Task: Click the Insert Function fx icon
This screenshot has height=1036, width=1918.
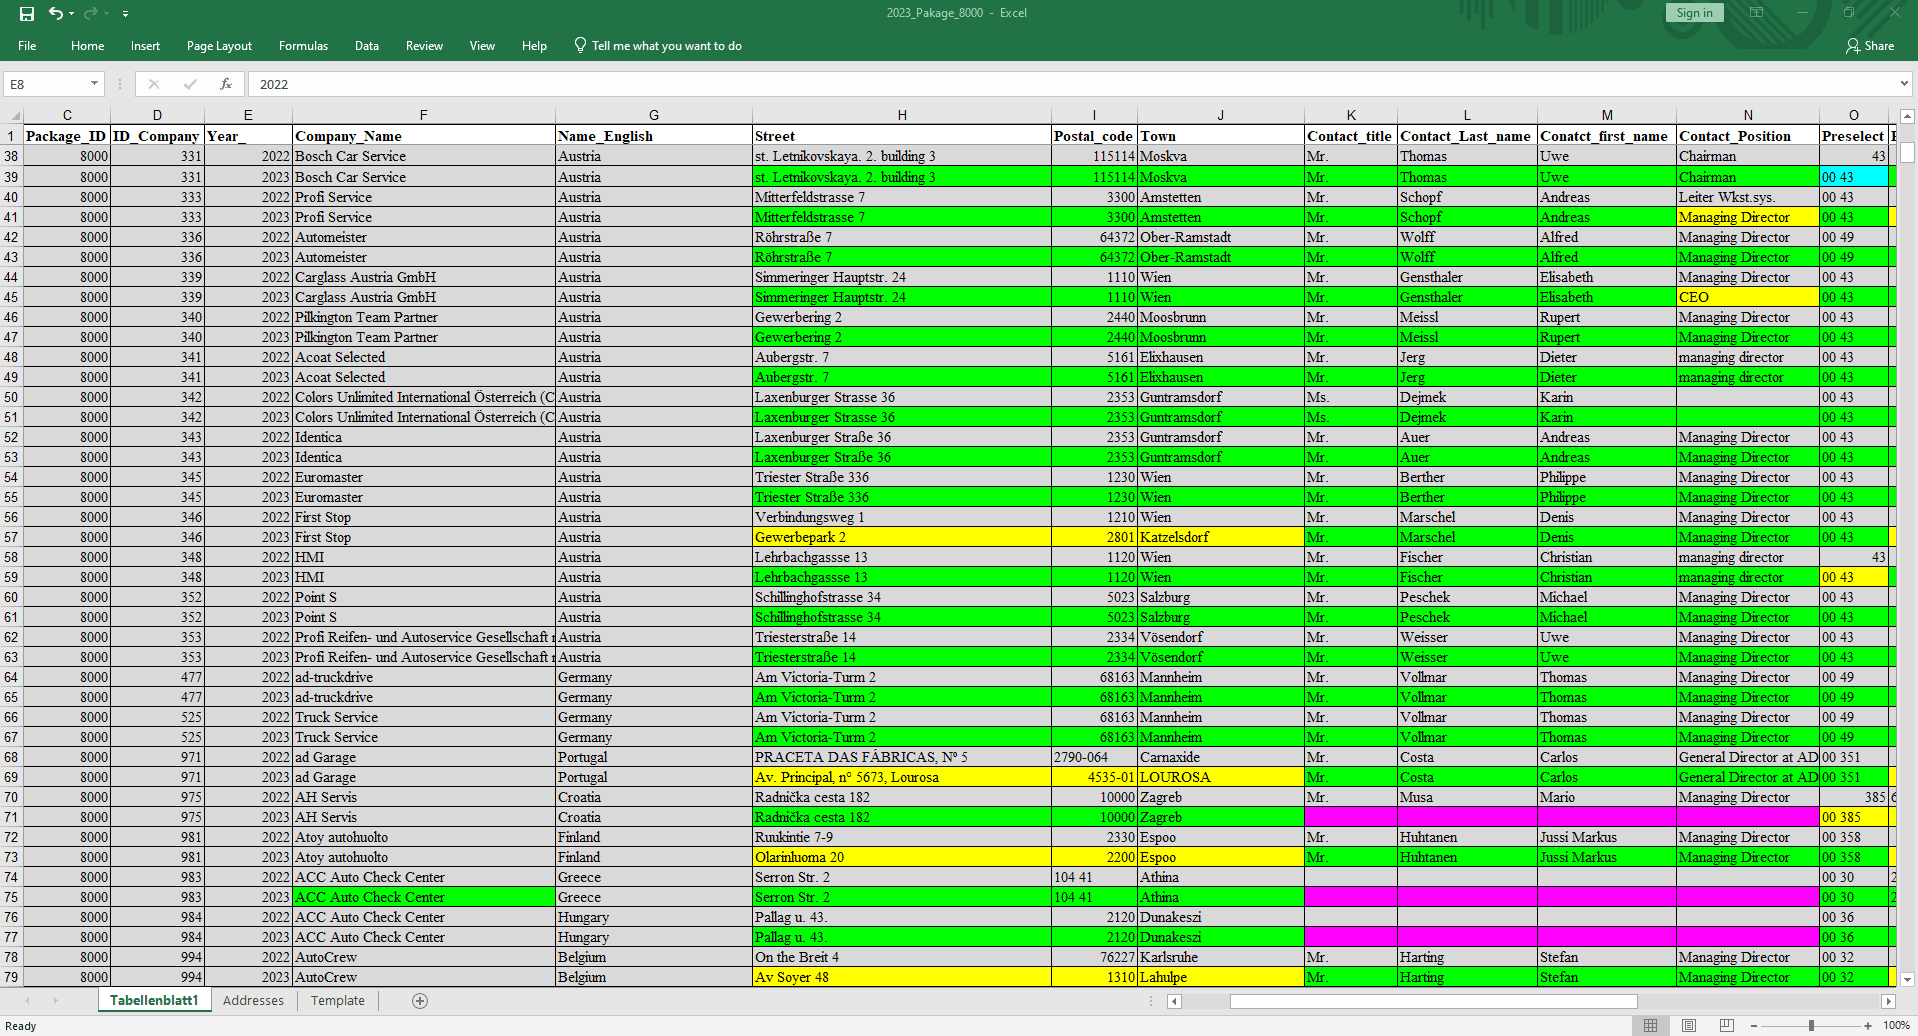Action: (x=226, y=84)
